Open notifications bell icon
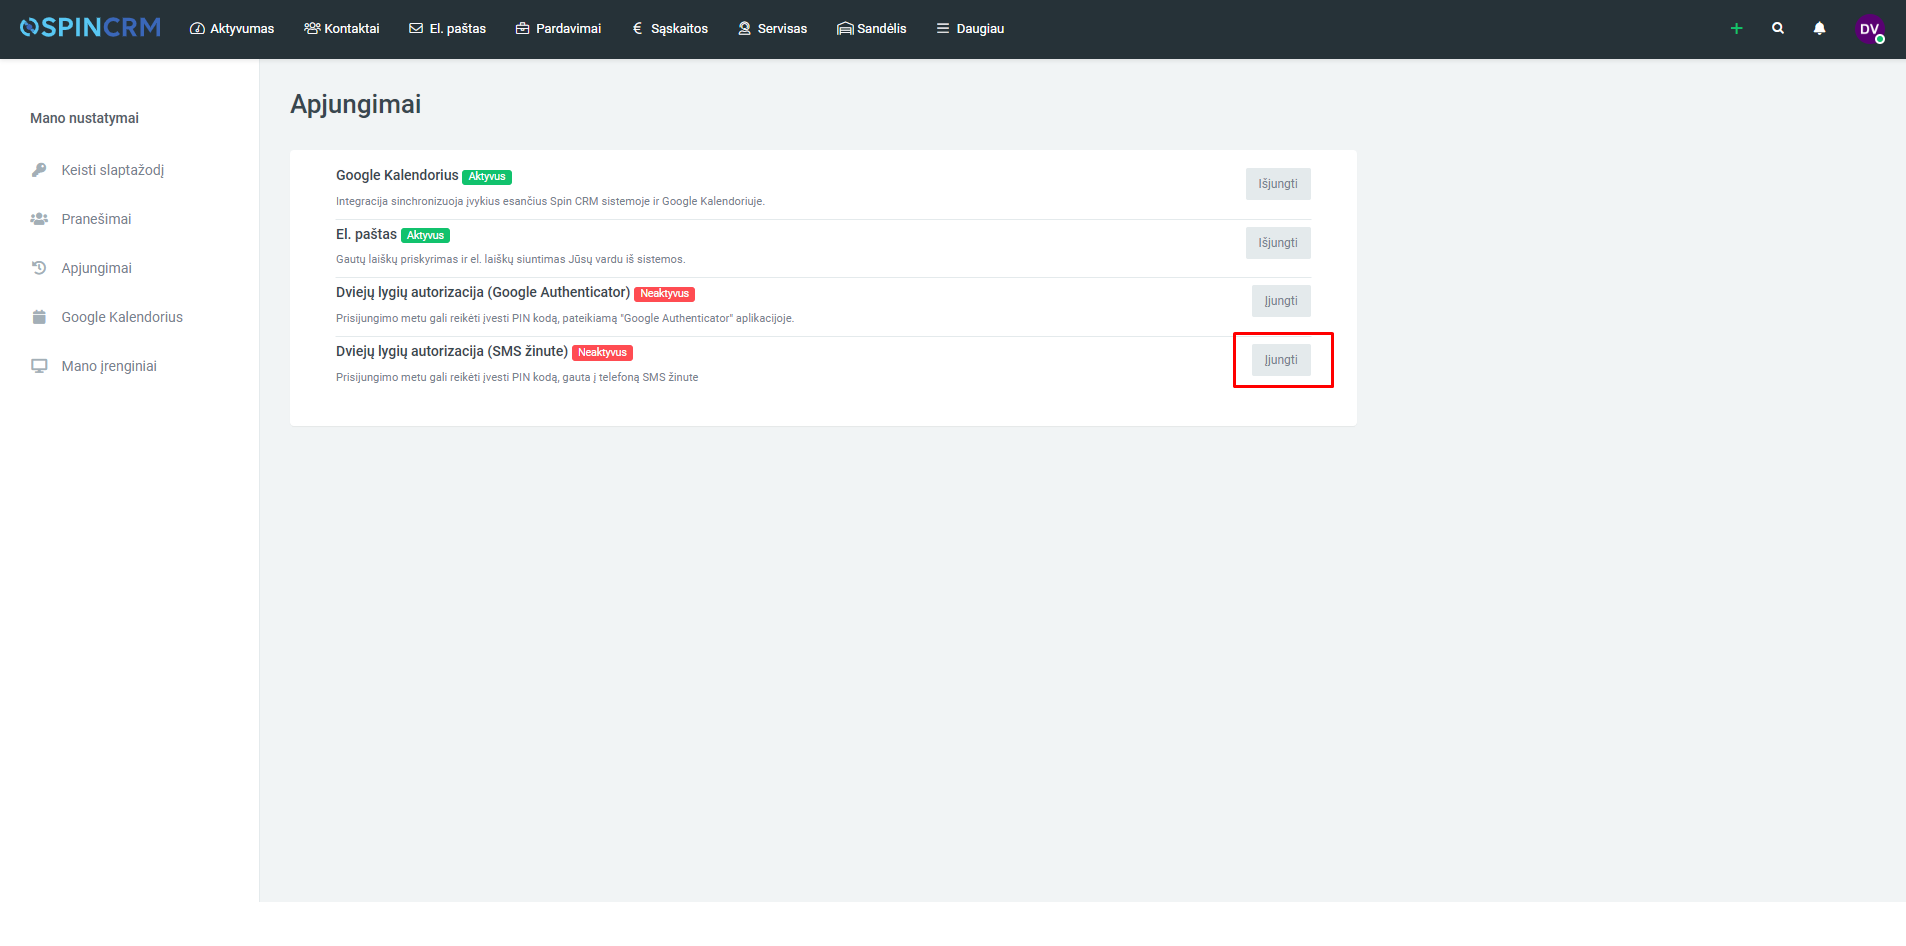Screen dimensions: 1906x946 click(x=1819, y=28)
